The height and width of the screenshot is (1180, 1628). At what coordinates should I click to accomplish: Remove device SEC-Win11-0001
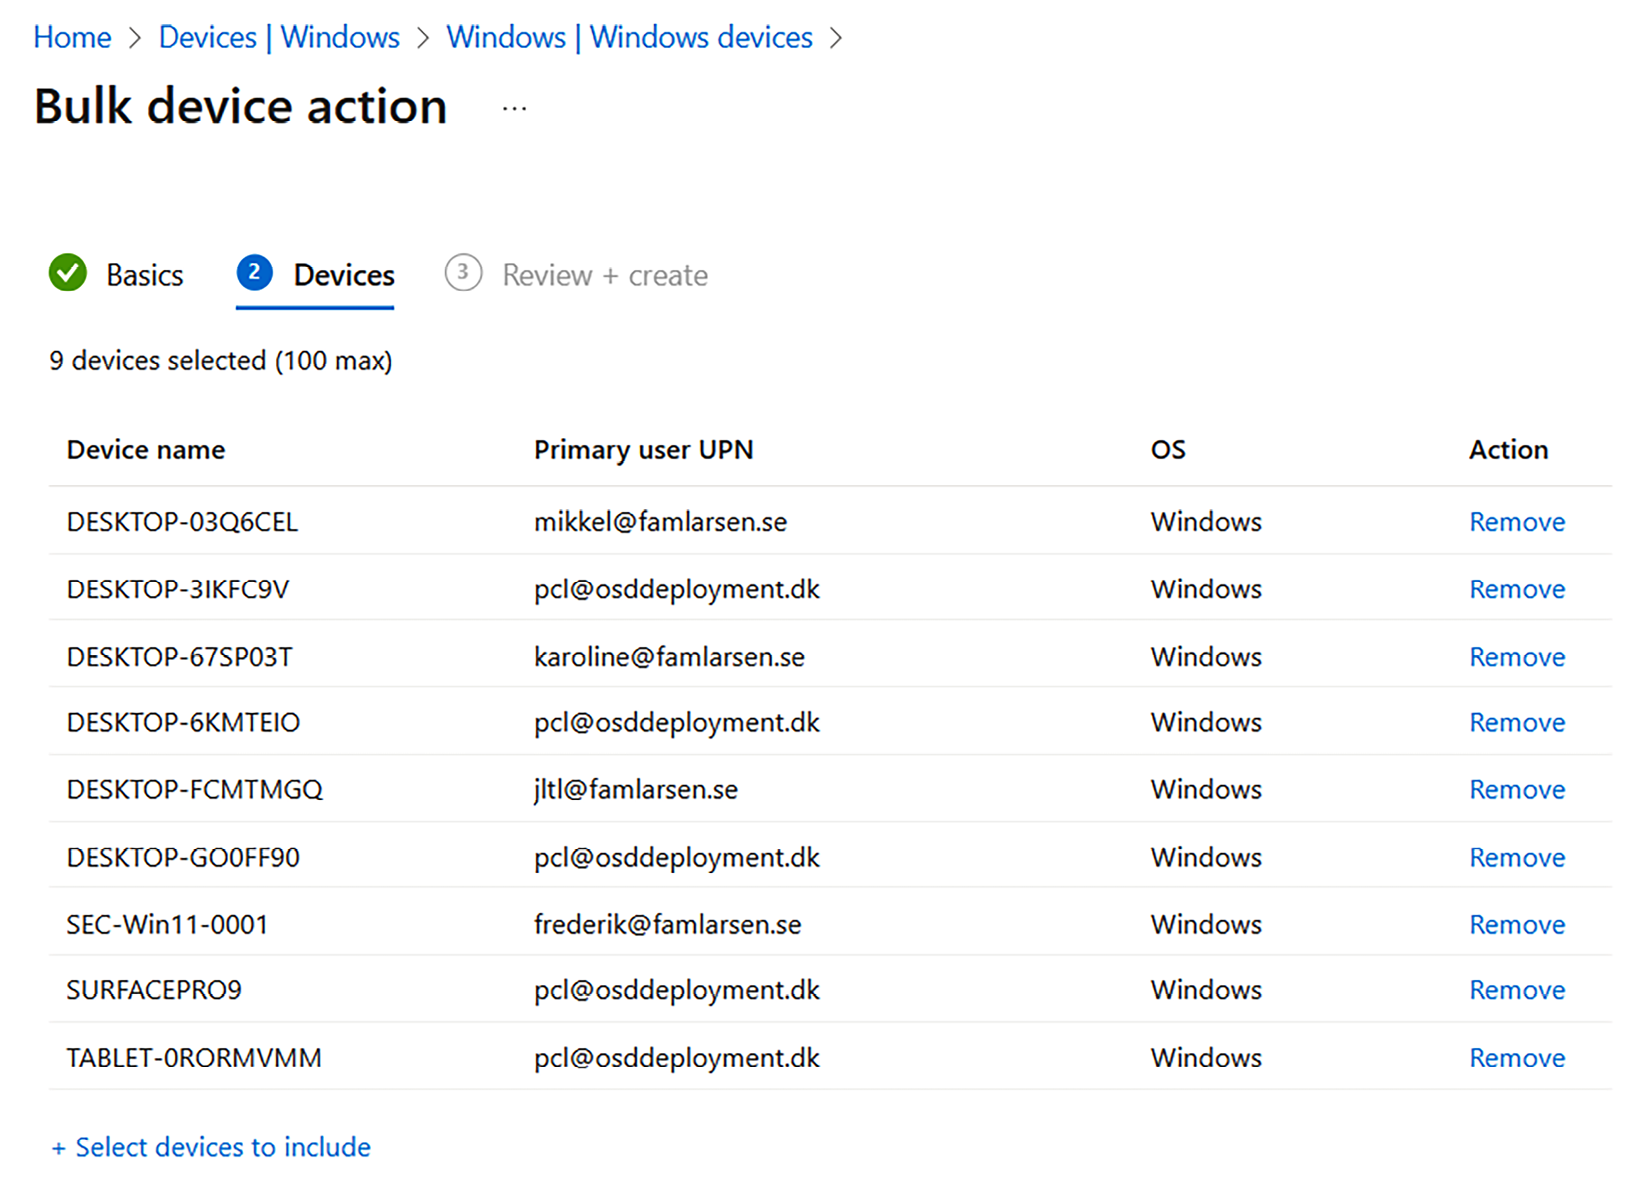pyautogui.click(x=1516, y=924)
